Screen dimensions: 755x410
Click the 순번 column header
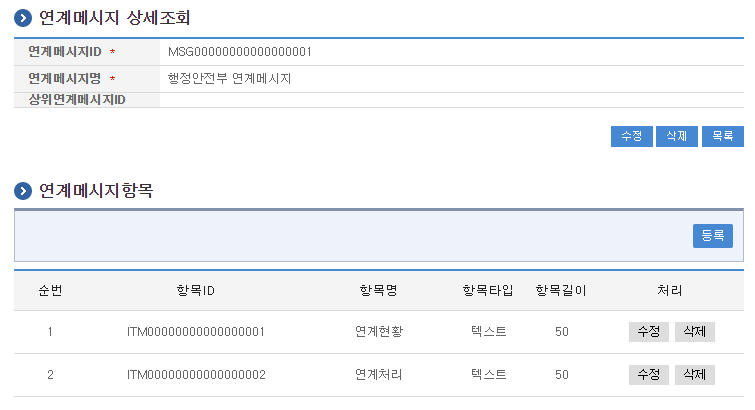pos(50,291)
